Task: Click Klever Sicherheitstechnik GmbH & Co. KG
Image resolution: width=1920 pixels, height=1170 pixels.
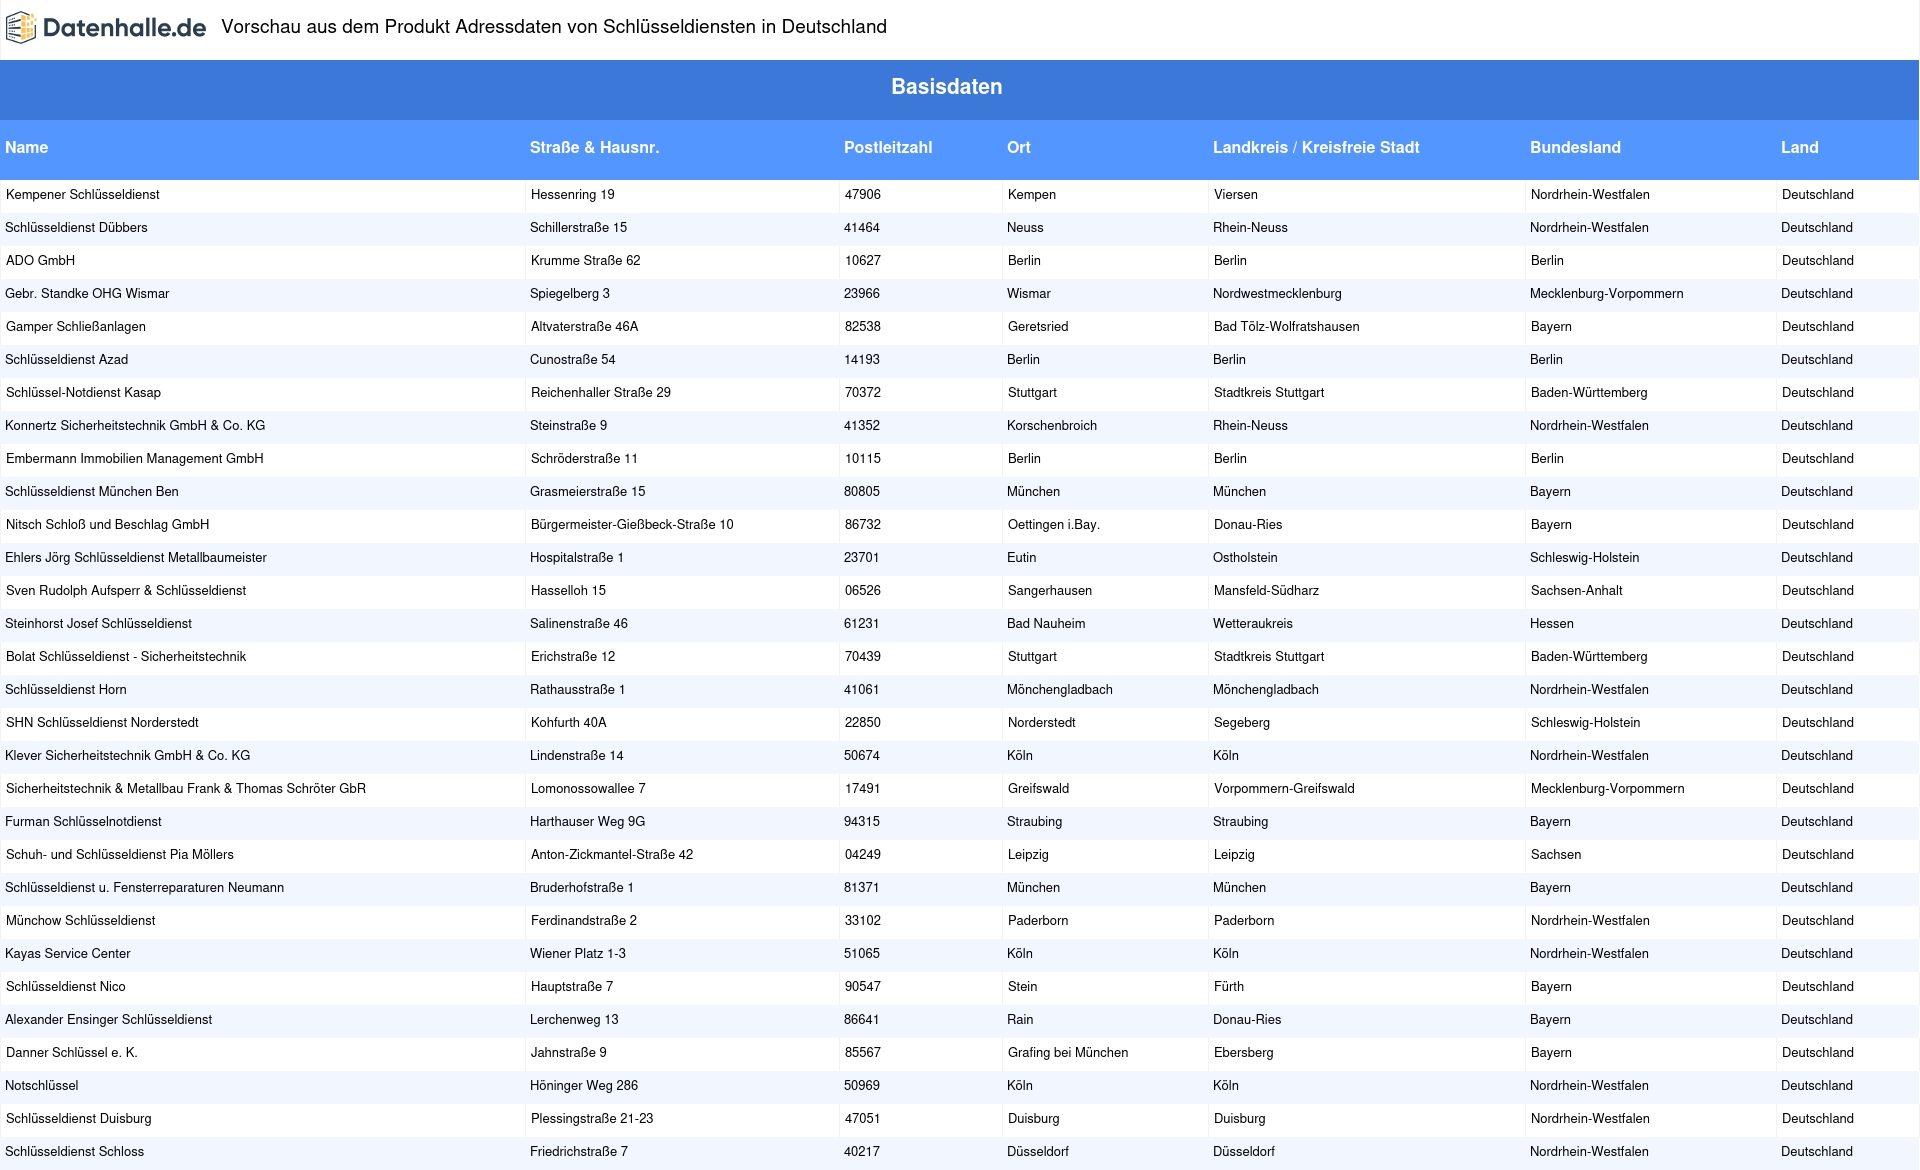Action: (x=128, y=756)
